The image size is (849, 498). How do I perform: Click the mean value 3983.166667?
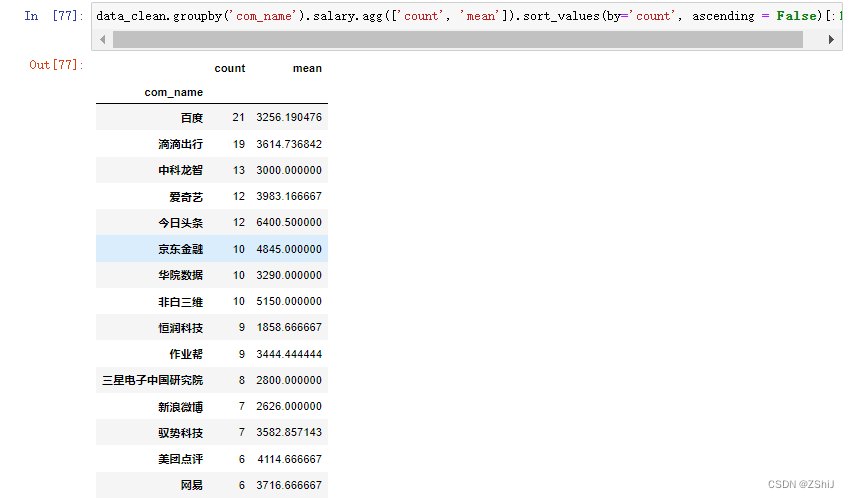tap(289, 196)
